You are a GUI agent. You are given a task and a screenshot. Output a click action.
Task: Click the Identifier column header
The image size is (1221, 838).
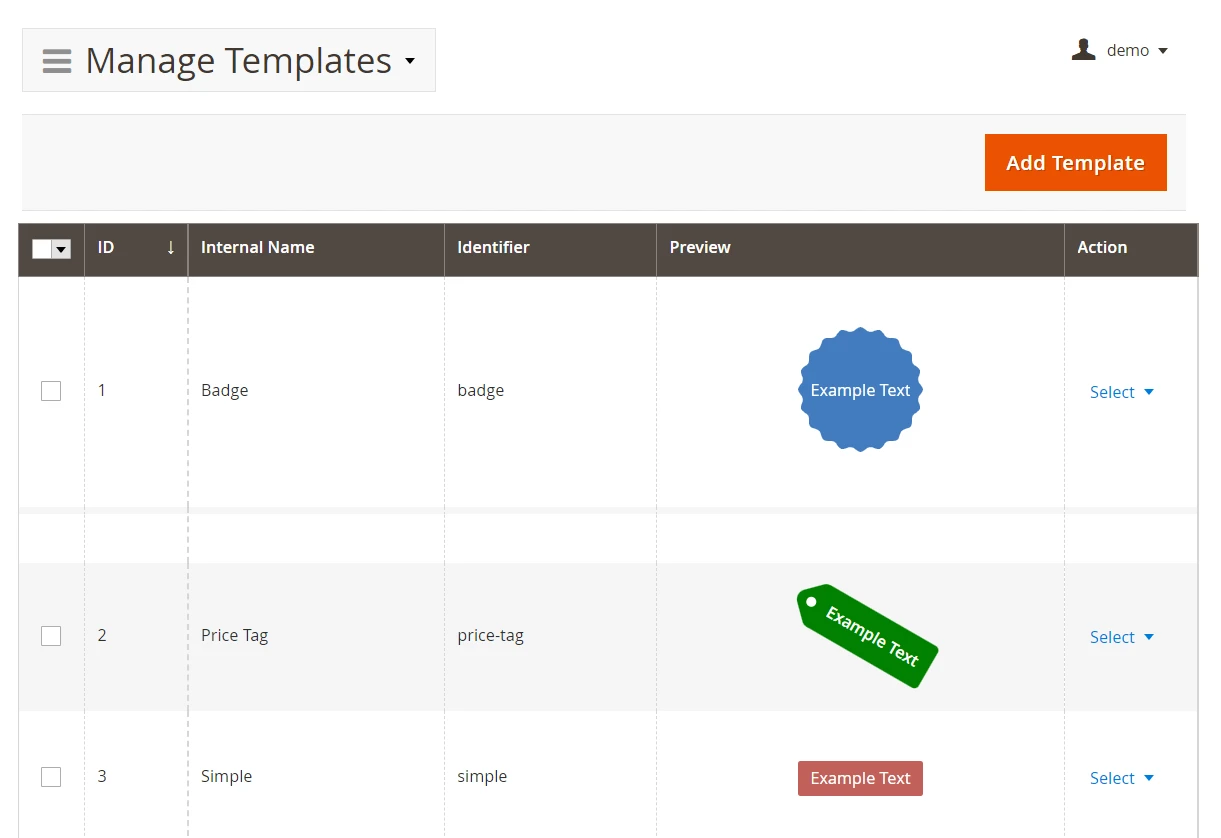coord(493,248)
